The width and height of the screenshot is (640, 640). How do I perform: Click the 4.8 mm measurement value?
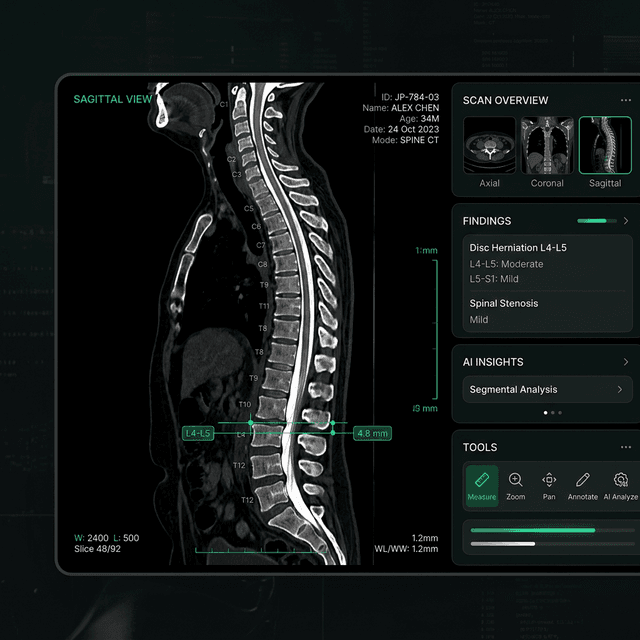coord(372,433)
